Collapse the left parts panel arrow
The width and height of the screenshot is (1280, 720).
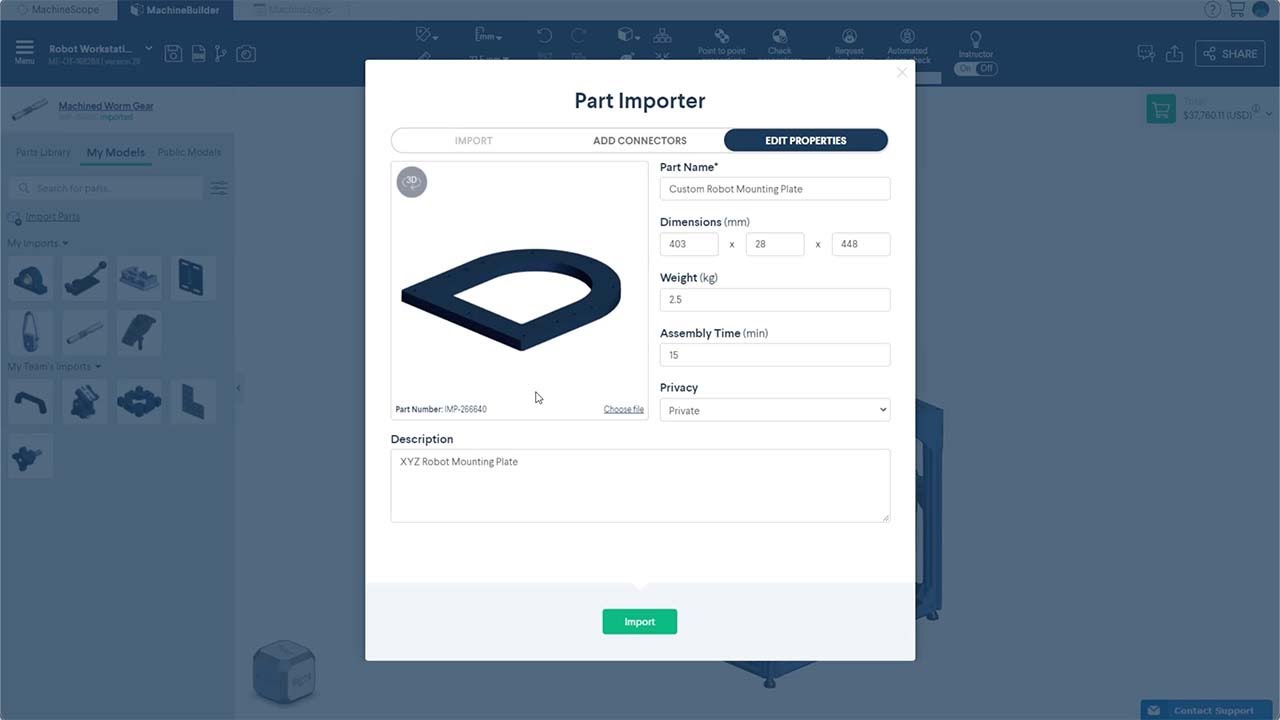click(x=238, y=388)
